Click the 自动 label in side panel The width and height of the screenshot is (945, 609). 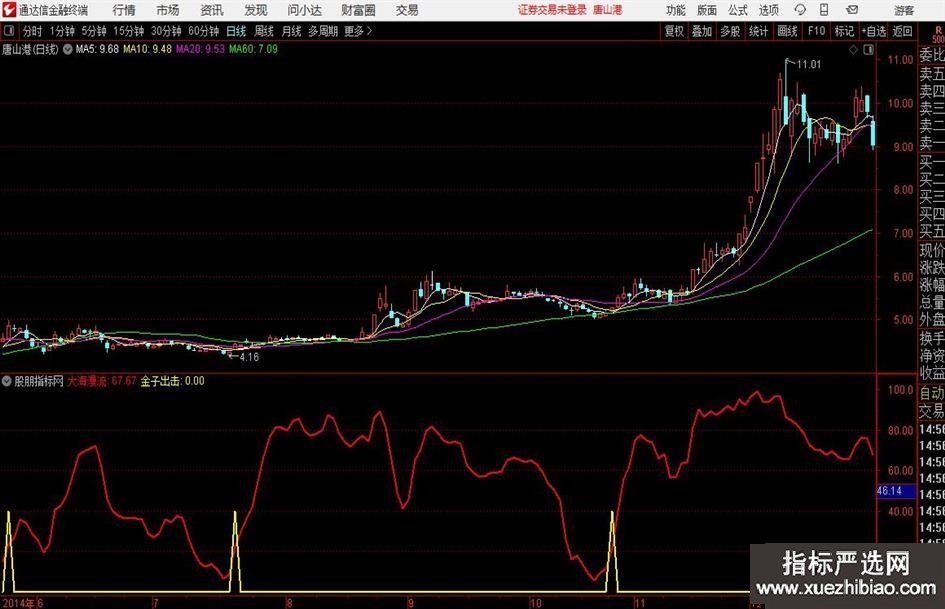click(932, 393)
